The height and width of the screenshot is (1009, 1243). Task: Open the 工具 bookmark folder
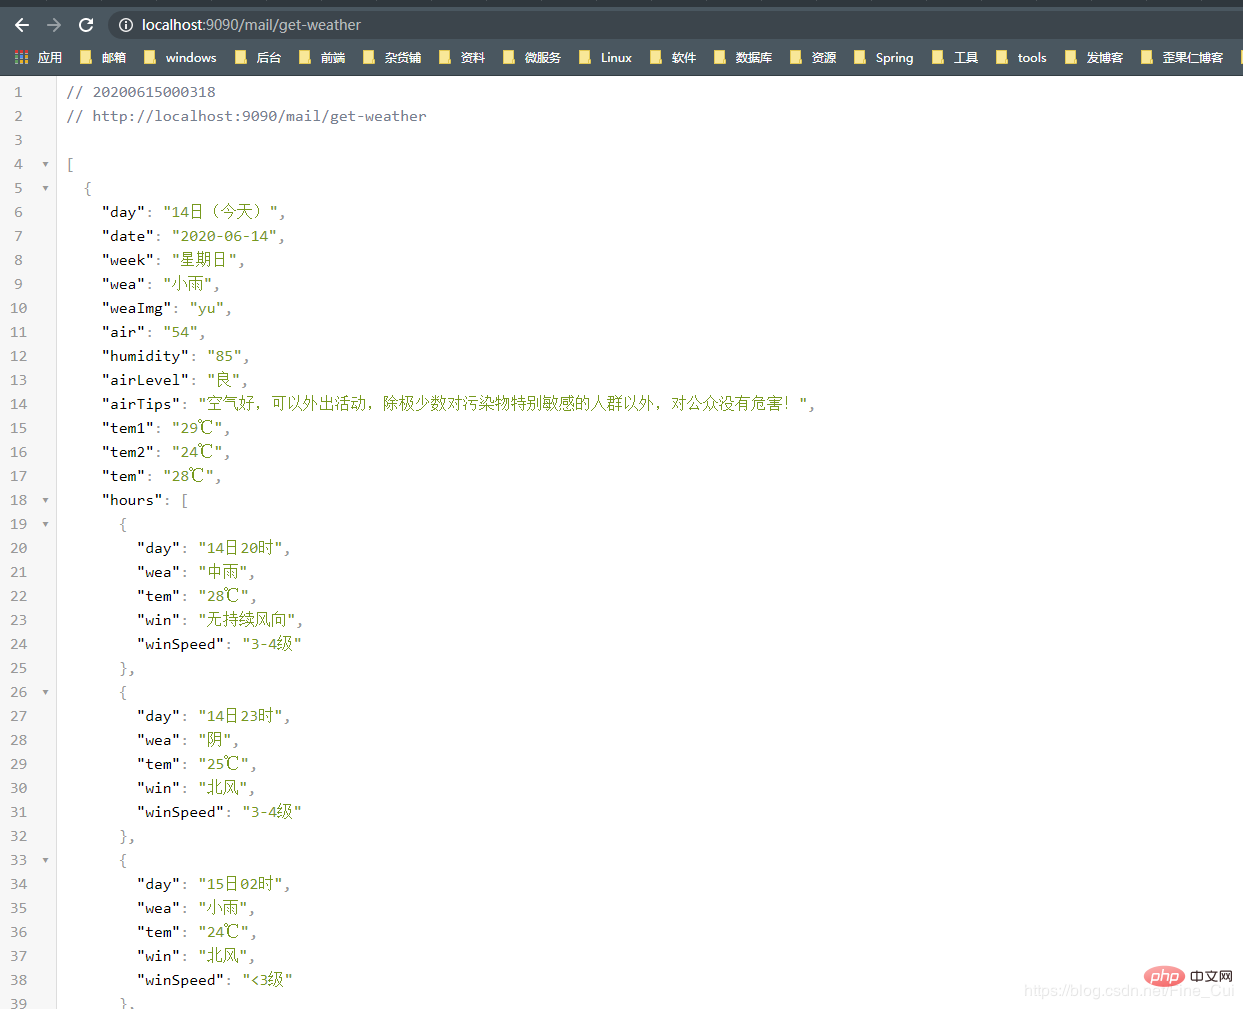point(955,58)
